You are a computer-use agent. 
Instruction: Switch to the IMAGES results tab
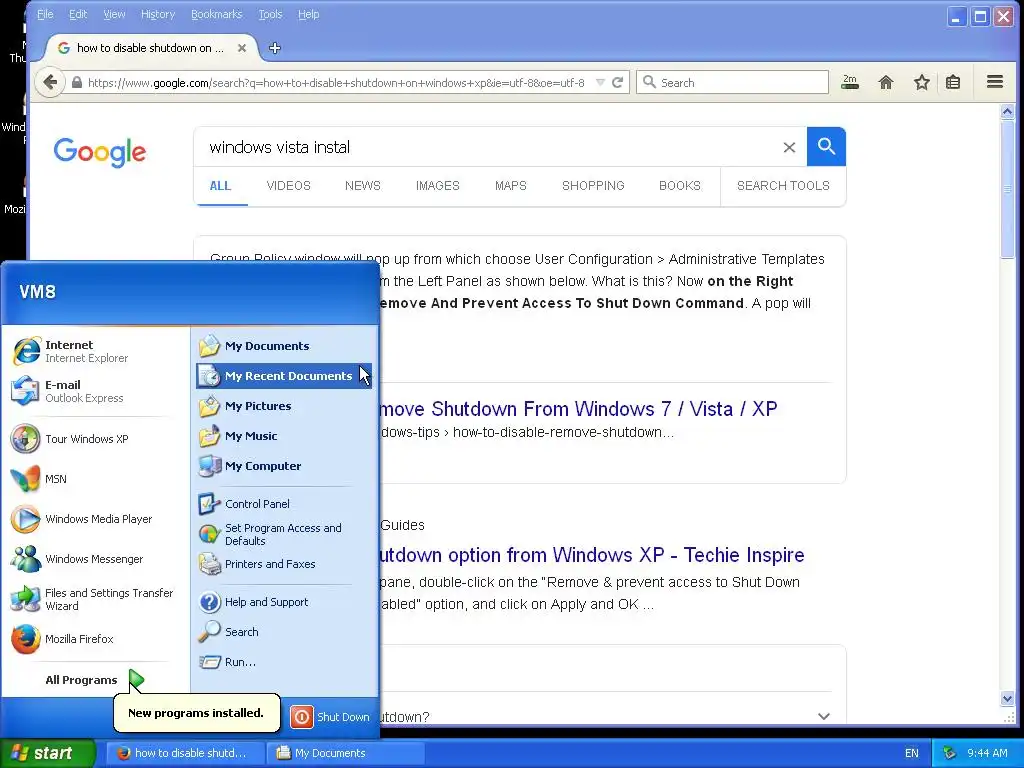point(438,185)
